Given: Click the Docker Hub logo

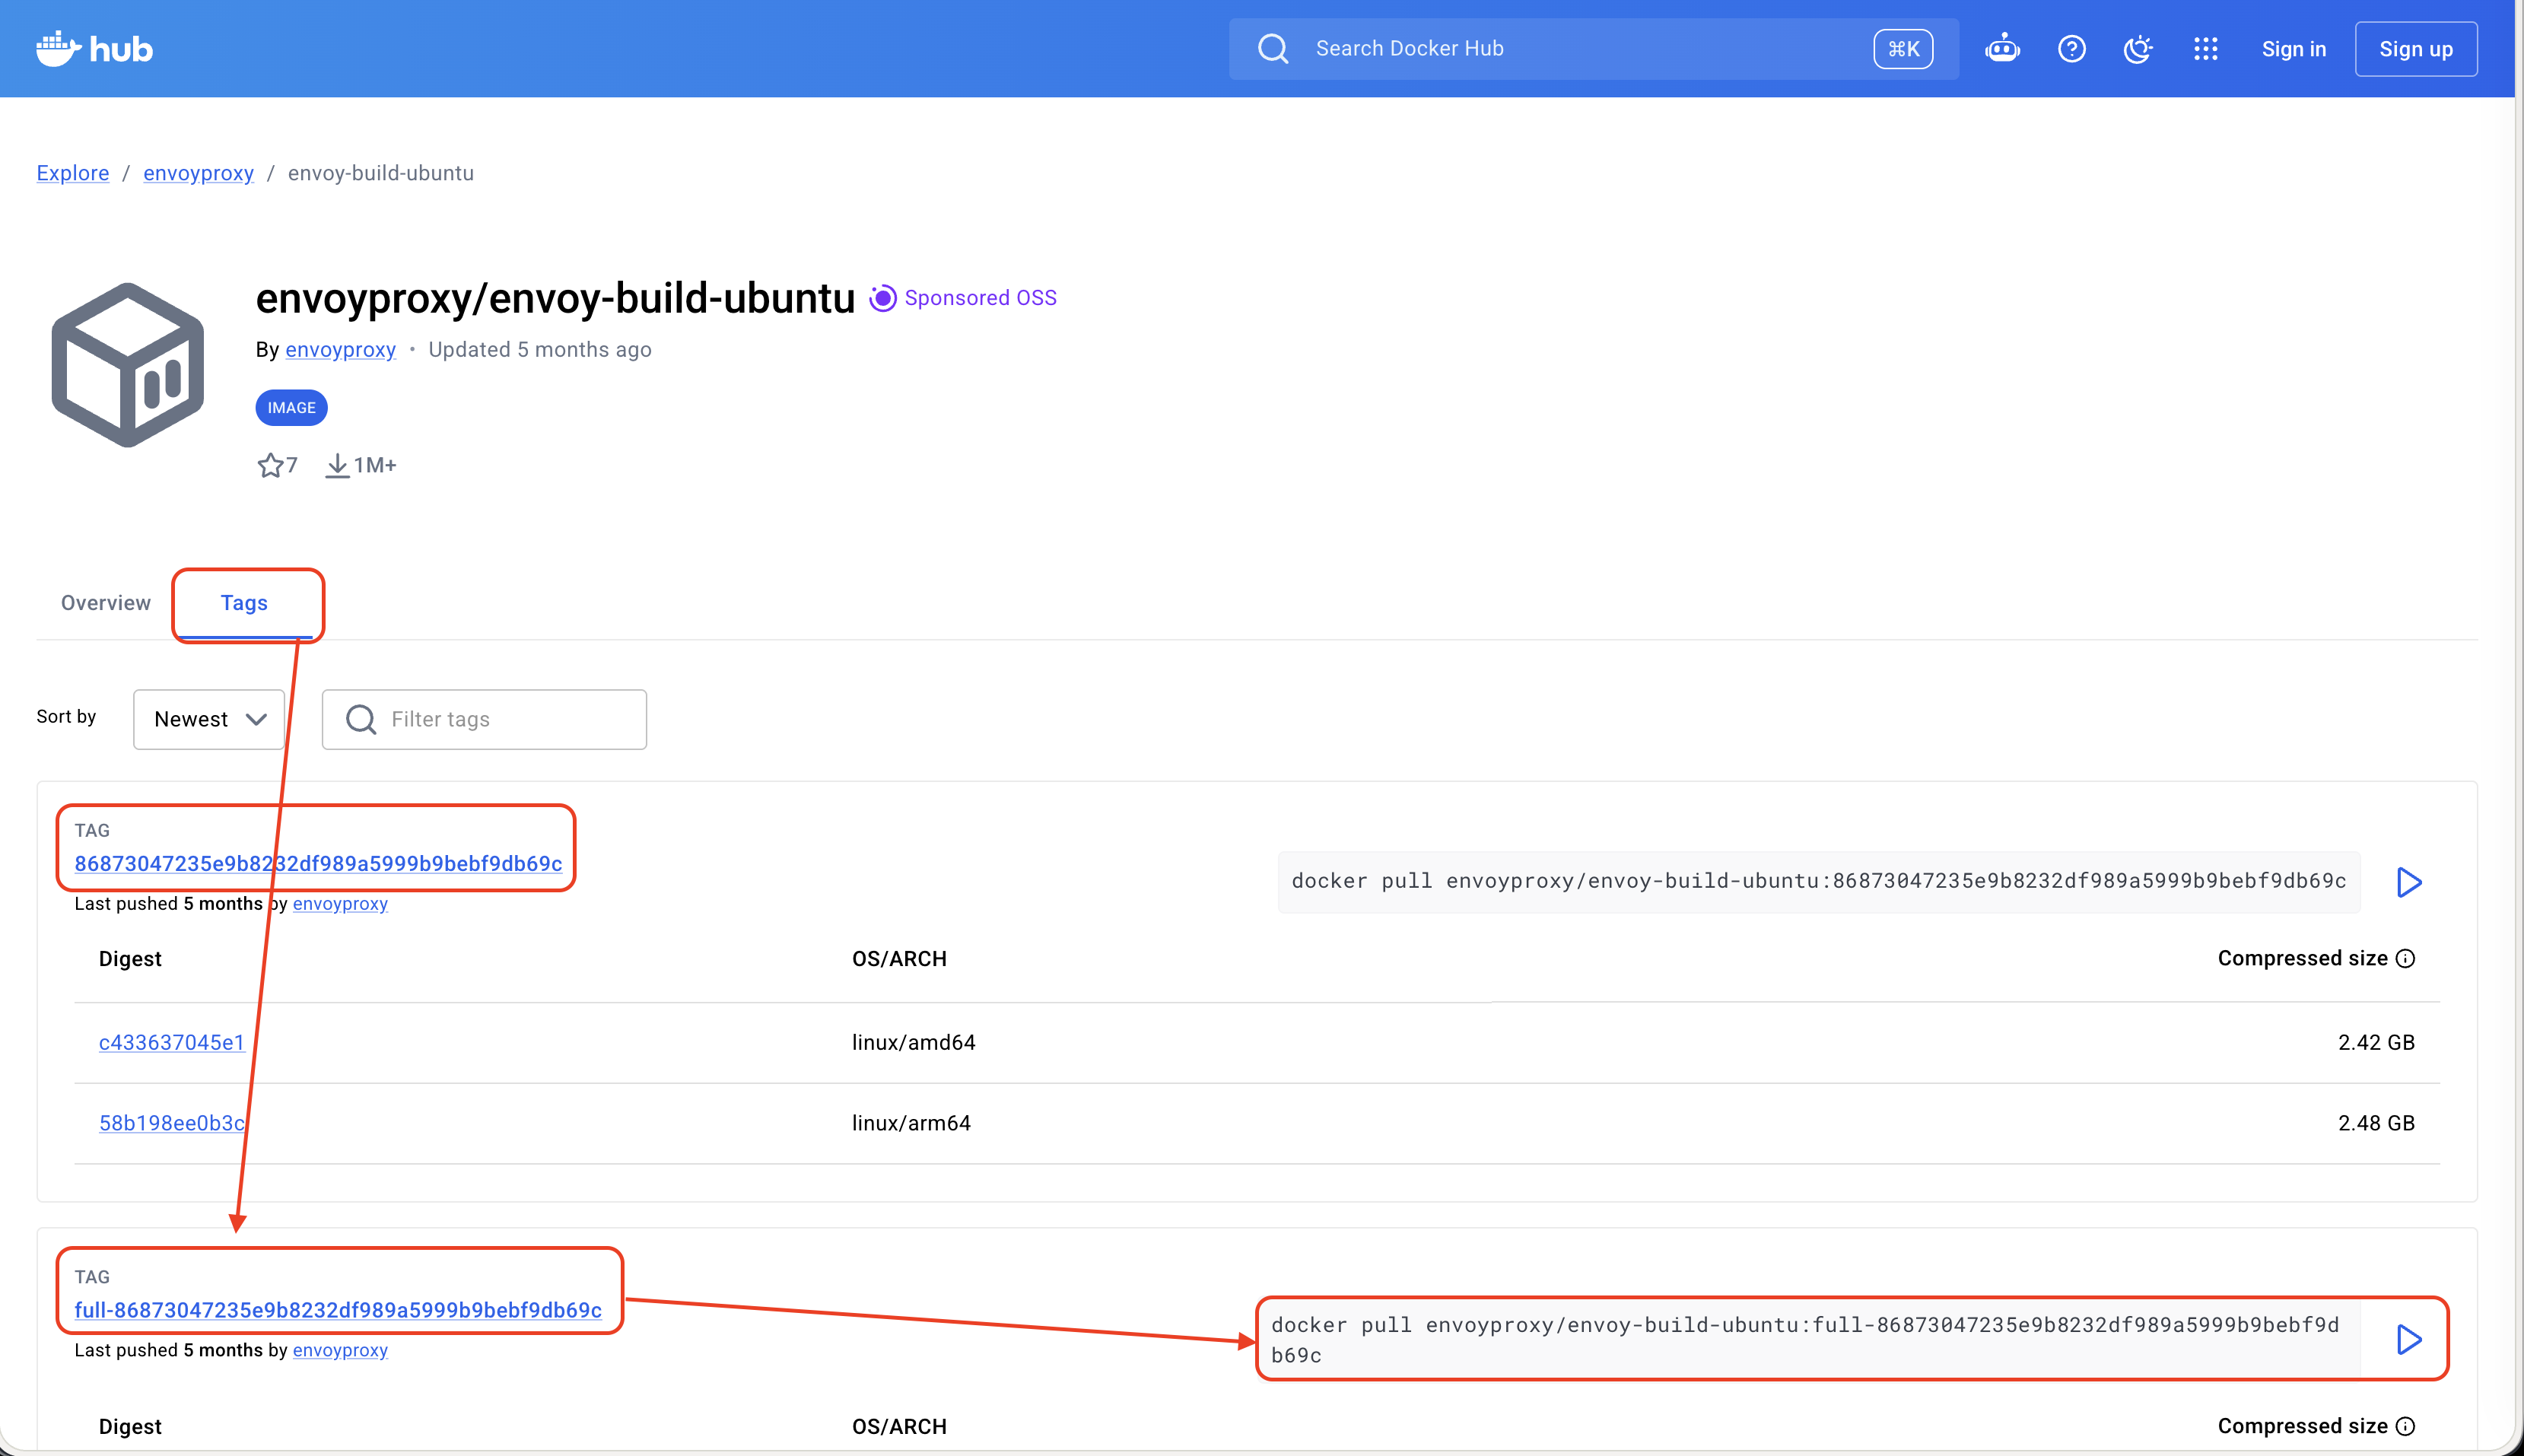Looking at the screenshot, I should click(94, 48).
